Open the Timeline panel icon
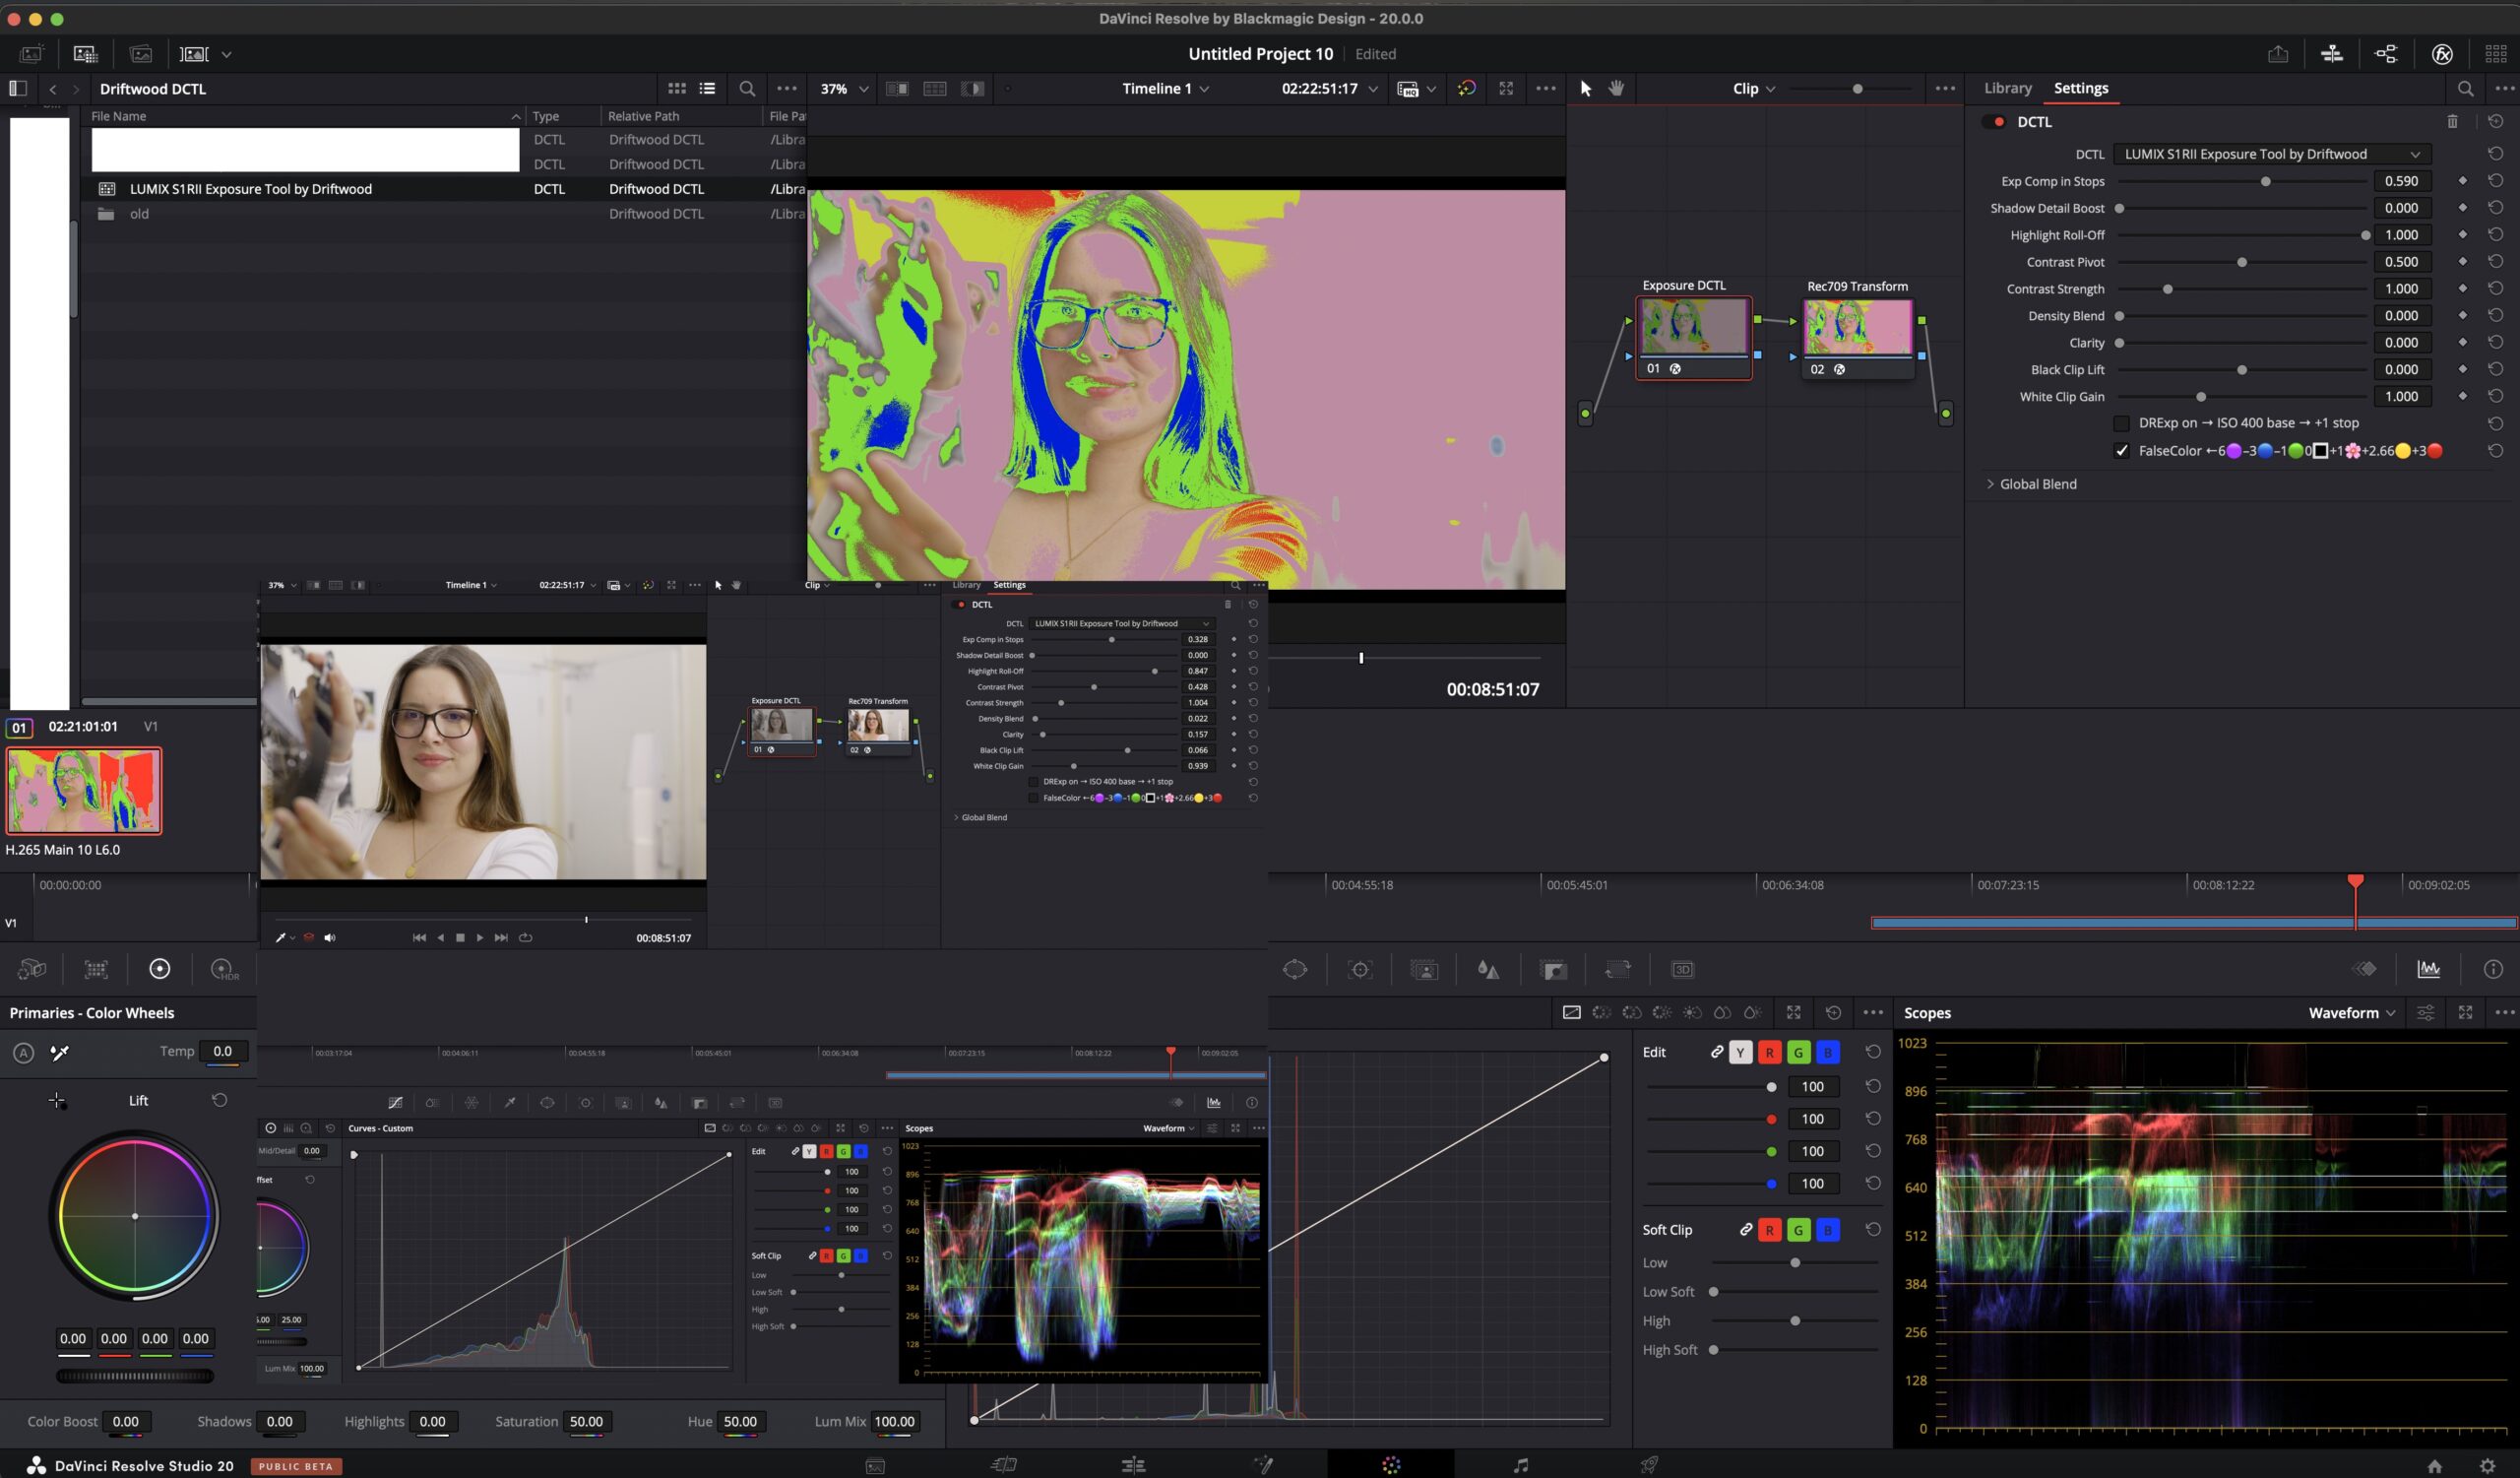Screen dimensions: 2520x1478 (x=2332, y=54)
